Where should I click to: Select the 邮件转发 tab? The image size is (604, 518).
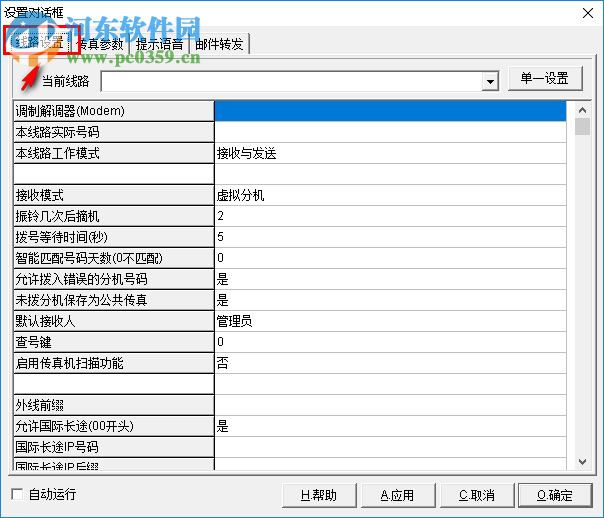[x=219, y=45]
